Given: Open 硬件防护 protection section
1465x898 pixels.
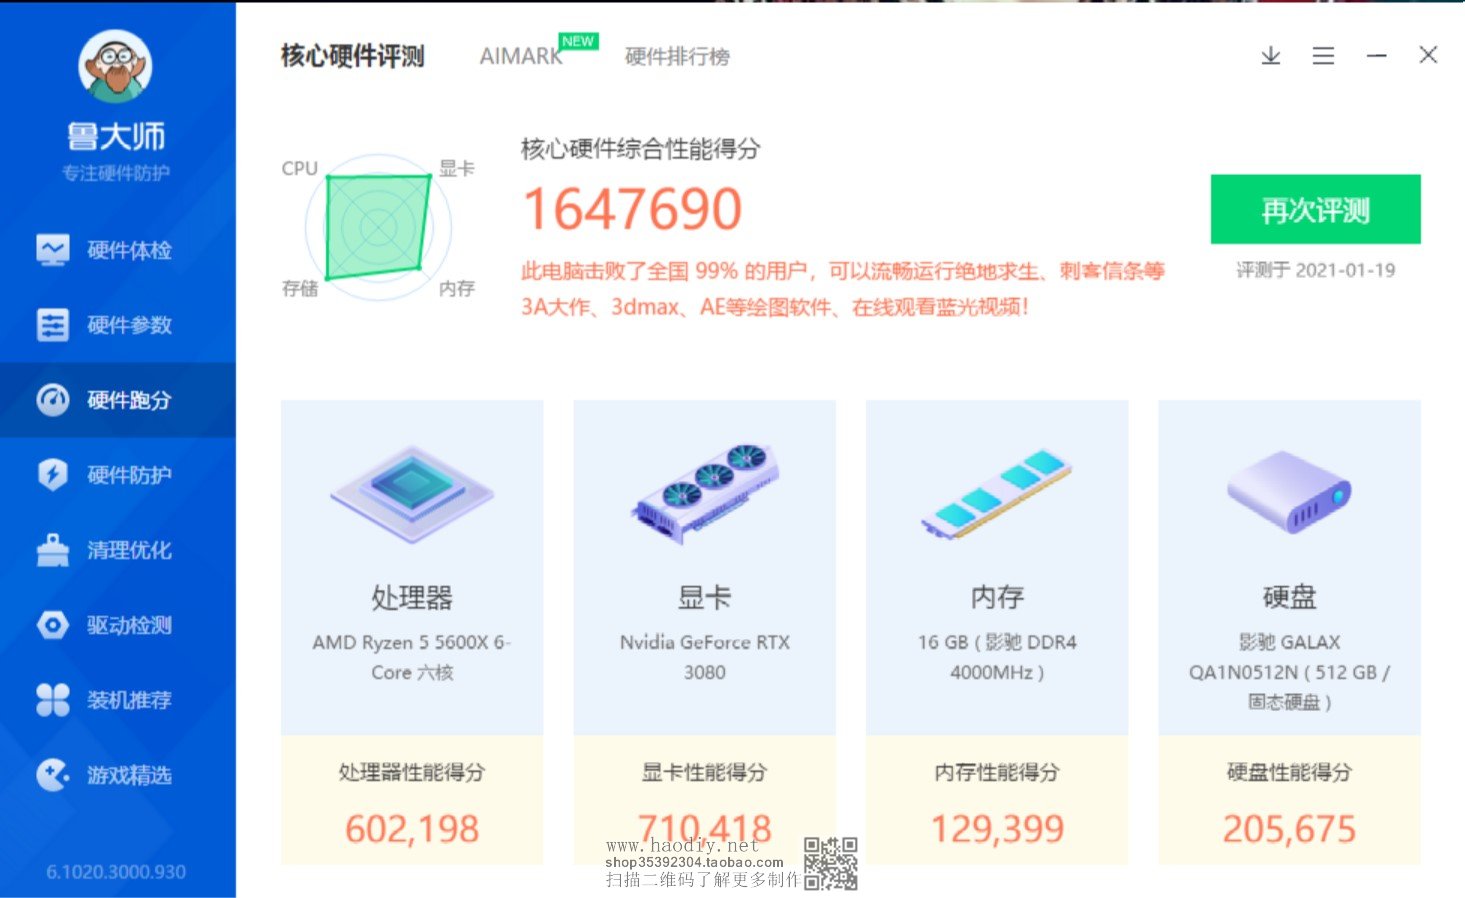Looking at the screenshot, I should pyautogui.click(x=117, y=475).
